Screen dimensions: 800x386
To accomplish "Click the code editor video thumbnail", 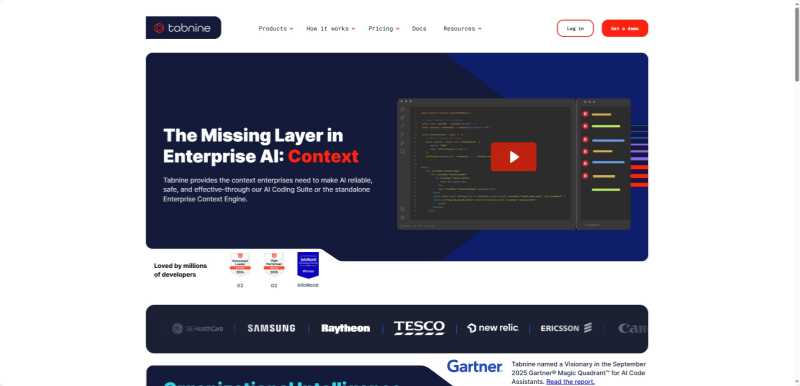I will coord(514,164).
